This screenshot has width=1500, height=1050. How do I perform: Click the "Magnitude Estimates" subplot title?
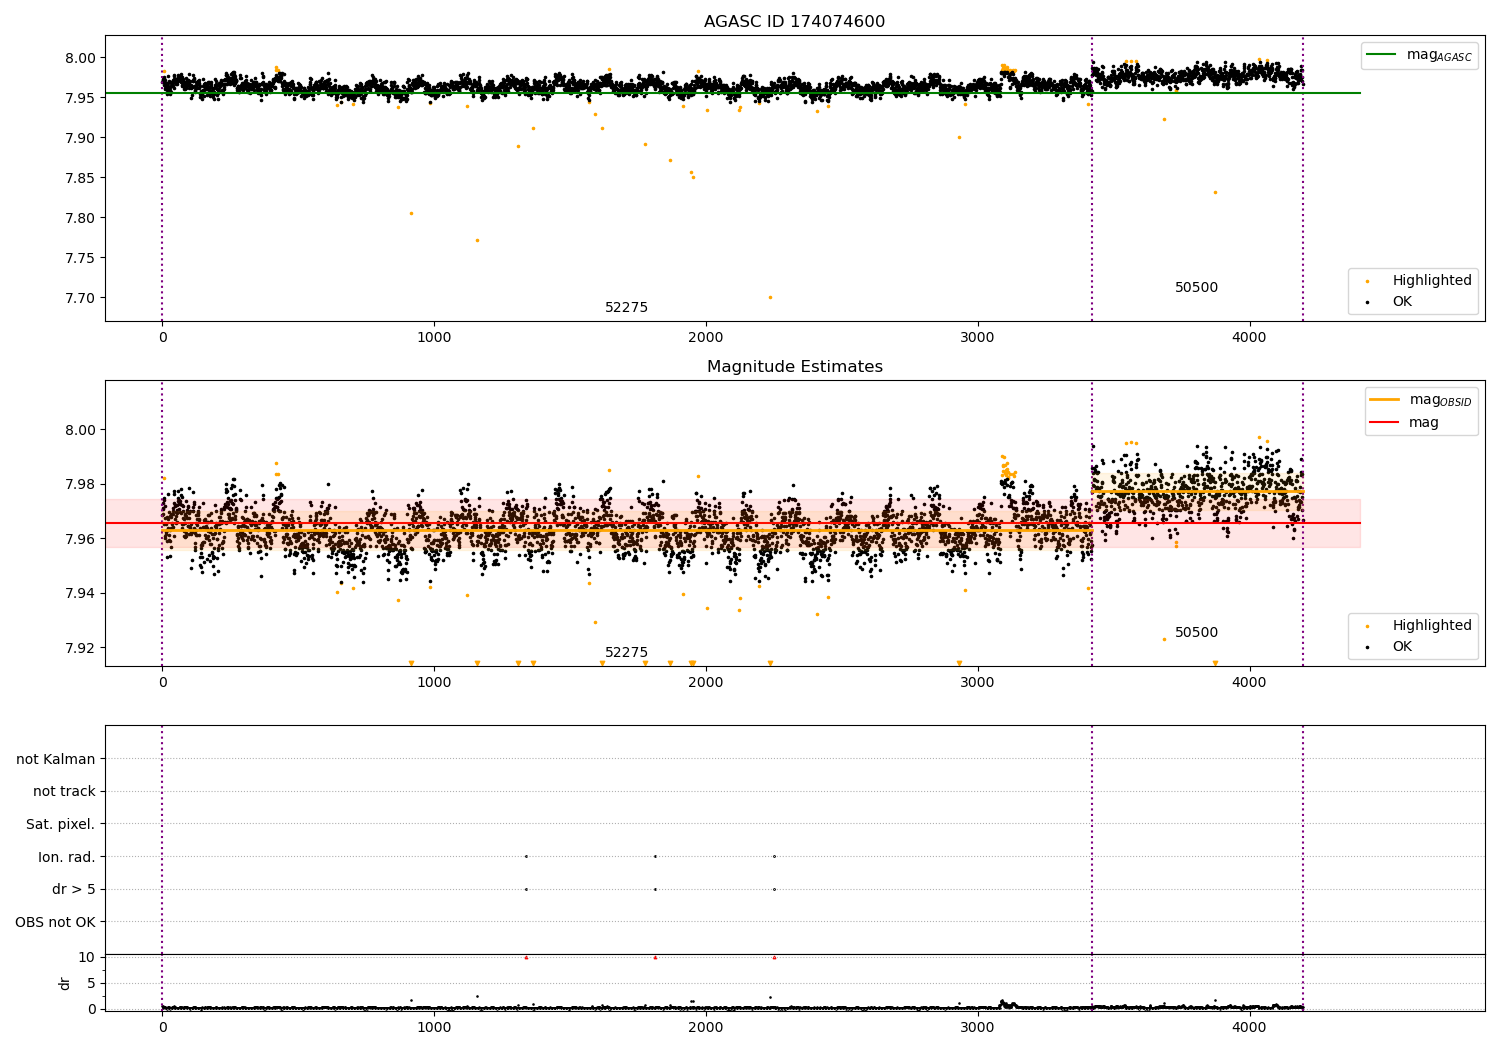[794, 367]
